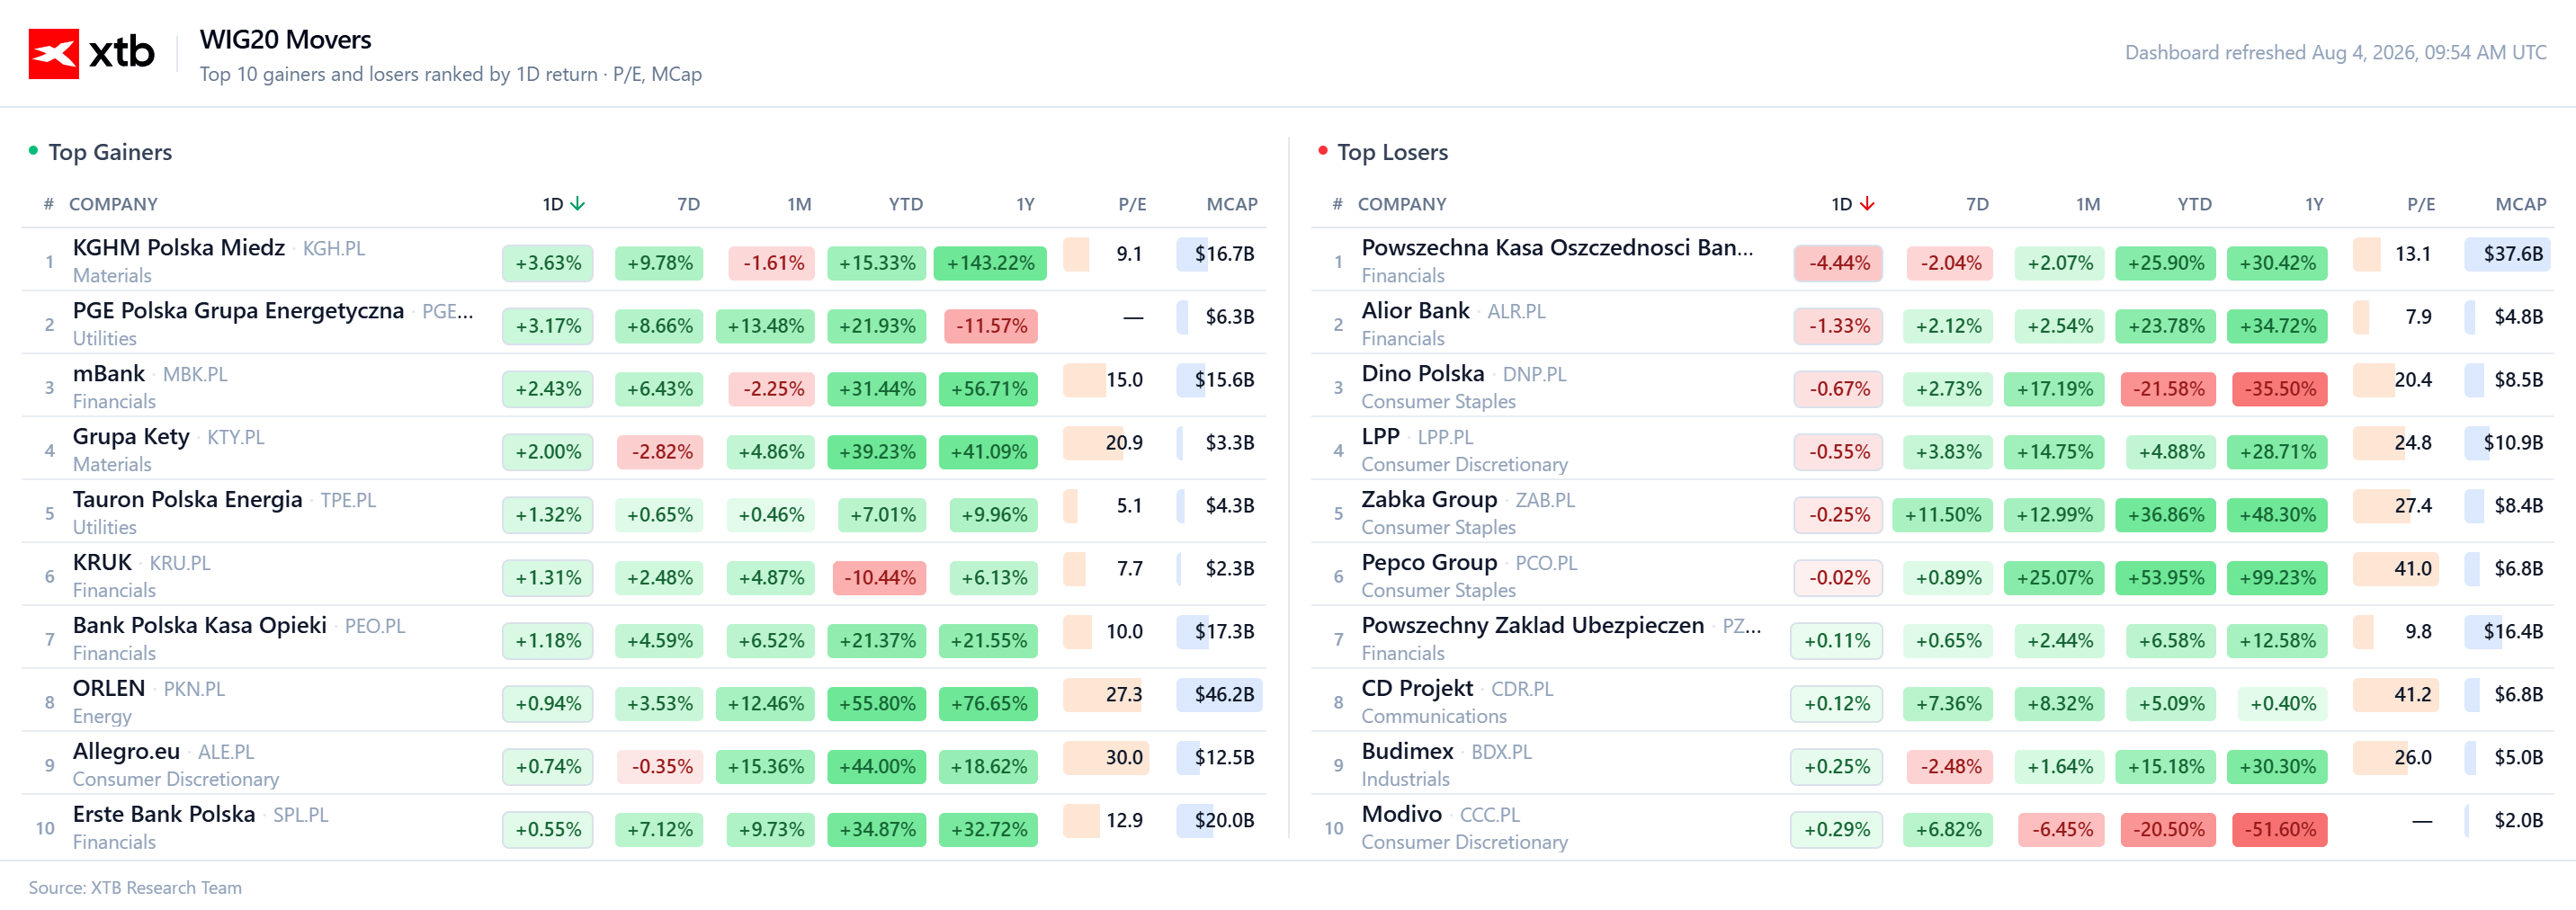Image resolution: width=2576 pixels, height=910 pixels.
Task: Click the Allegro.eu ALE.PL ticker
Action: click(226, 752)
